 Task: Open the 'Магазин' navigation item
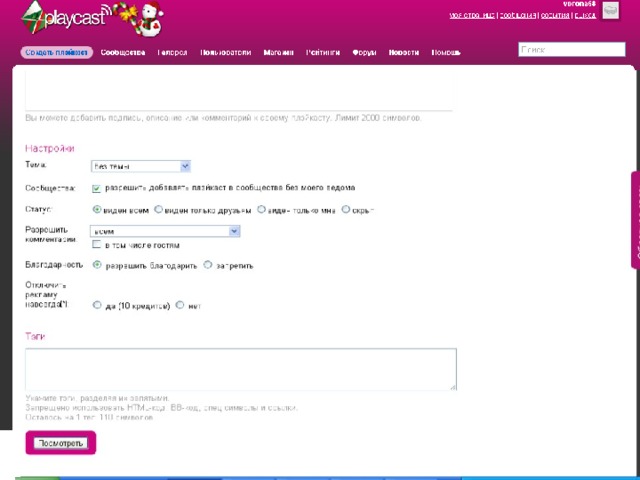(278, 53)
